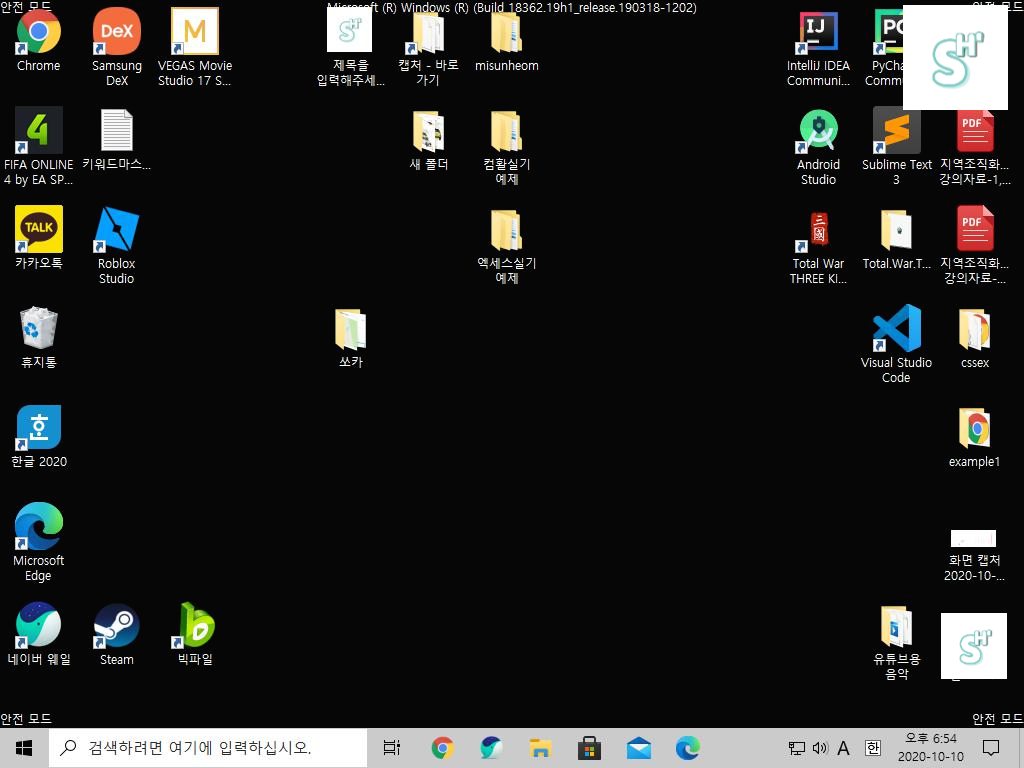Select the 휴지통 recycle bin icon
This screenshot has height=768, width=1024.
click(x=39, y=337)
